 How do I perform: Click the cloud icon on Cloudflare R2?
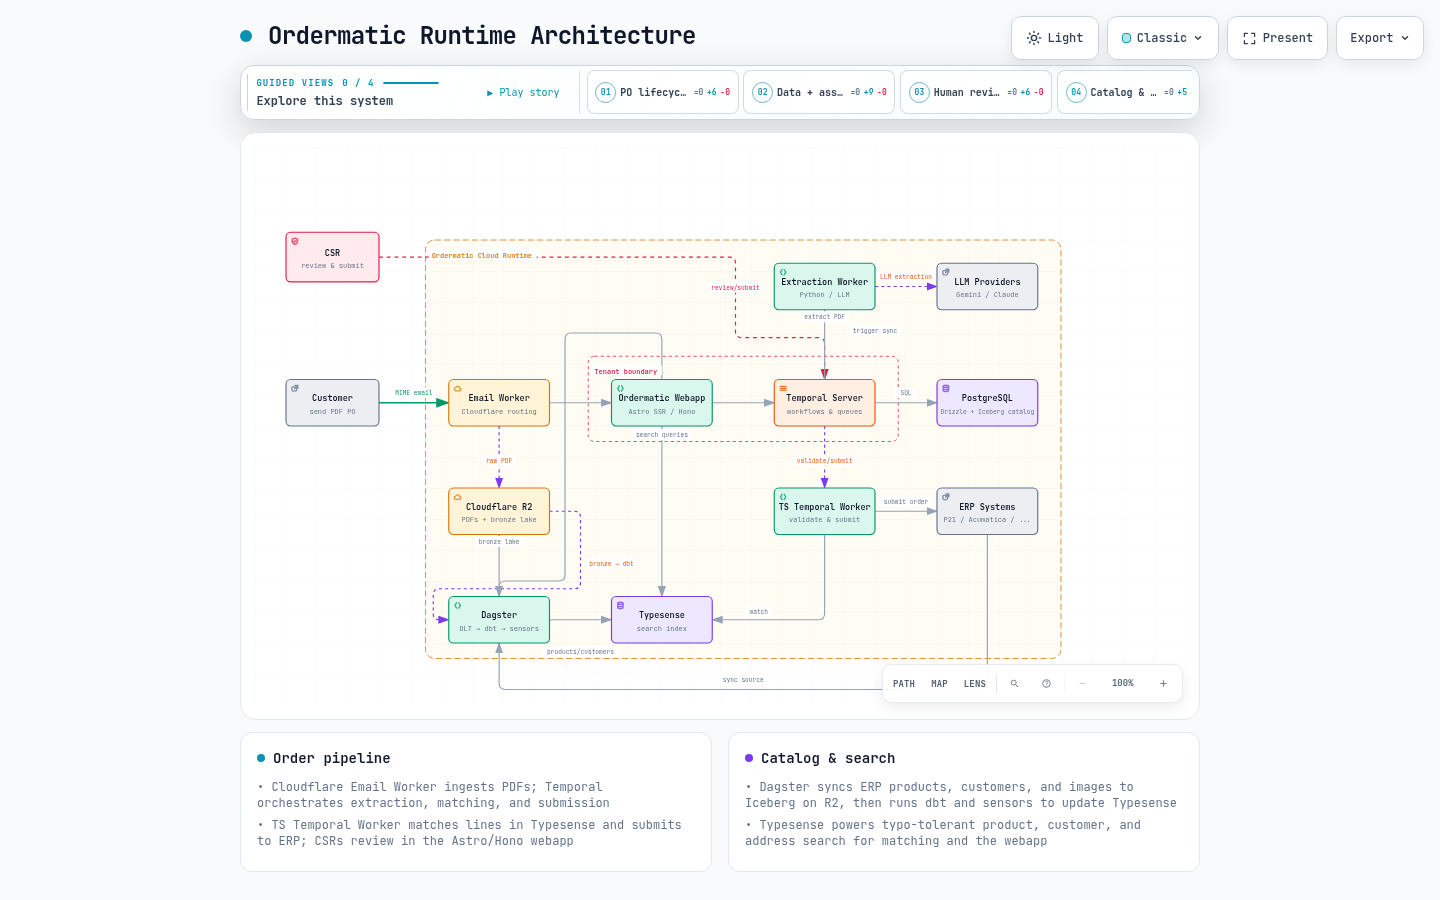pos(458,497)
